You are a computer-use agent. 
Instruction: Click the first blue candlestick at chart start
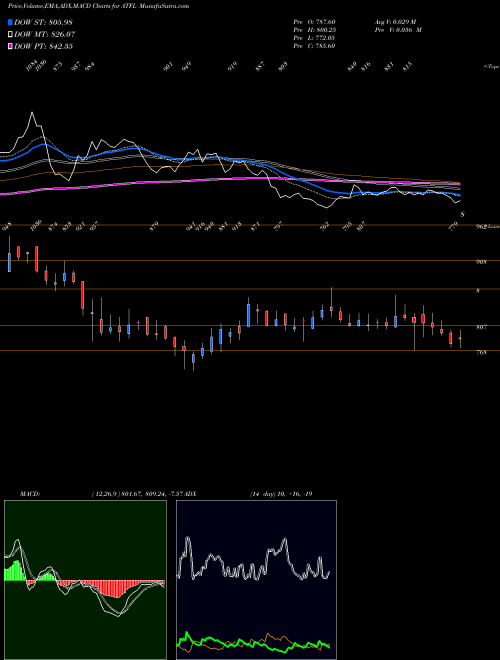9,262
